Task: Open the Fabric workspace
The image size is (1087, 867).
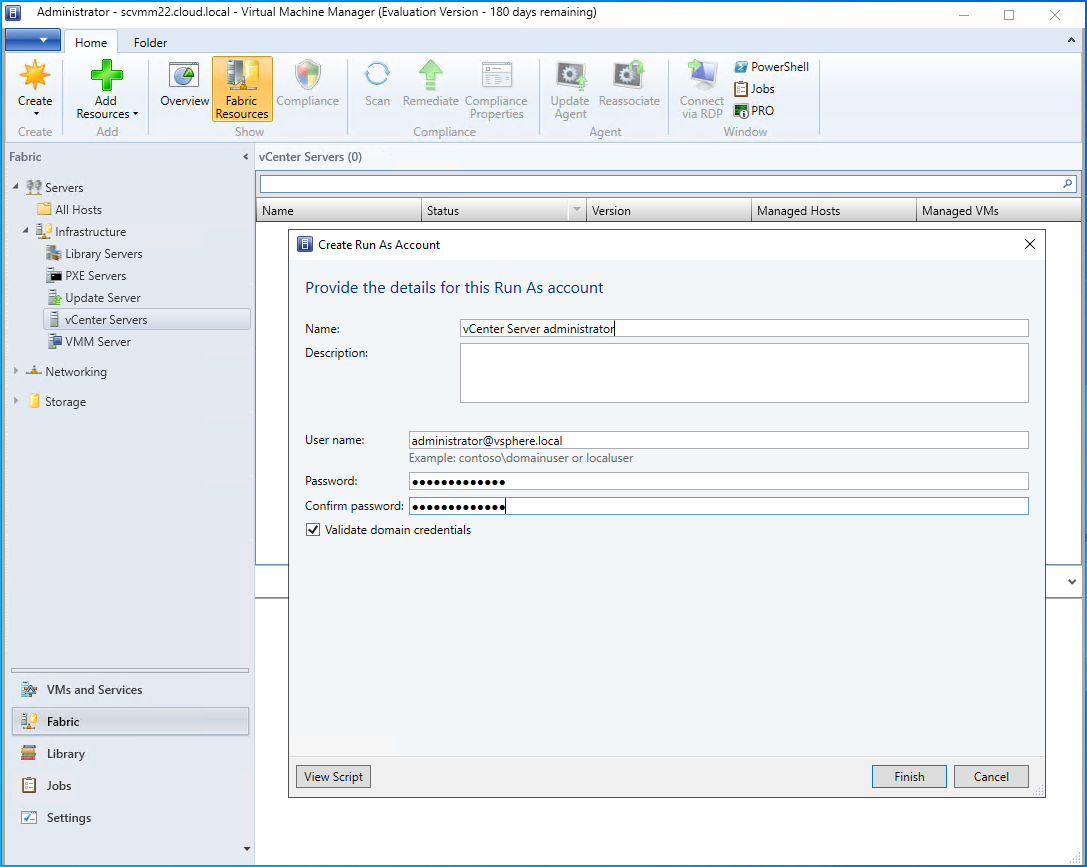Action: 130,721
